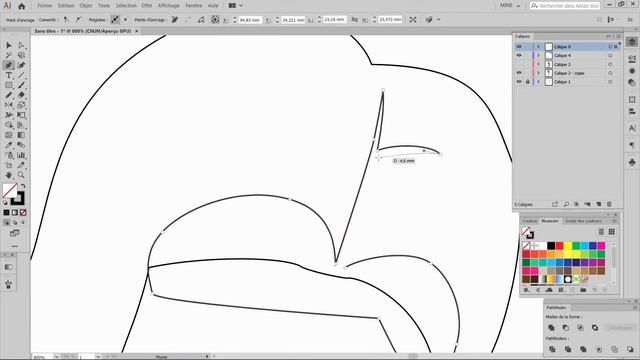Click the Adobe Stock search field
Viewport: 640px width, 360px height.
565,6
